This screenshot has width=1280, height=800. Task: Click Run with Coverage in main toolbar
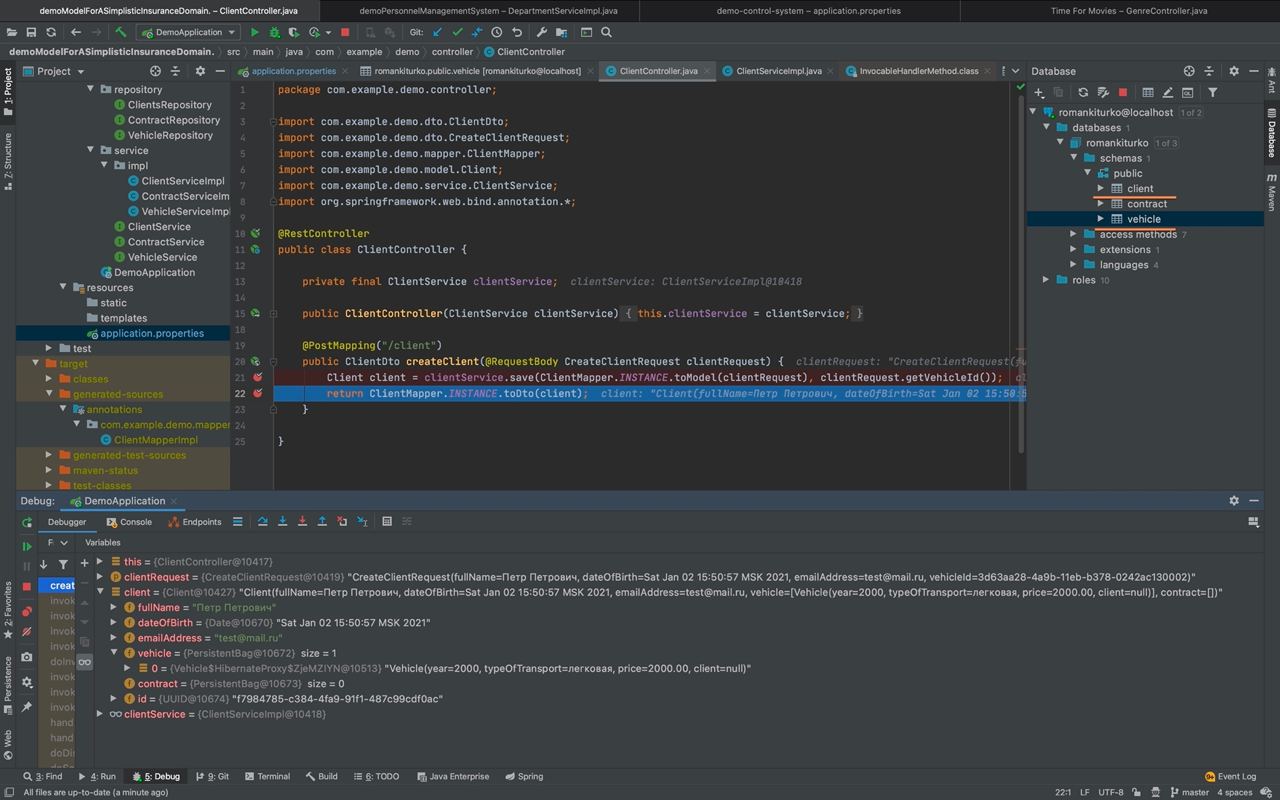click(x=294, y=32)
